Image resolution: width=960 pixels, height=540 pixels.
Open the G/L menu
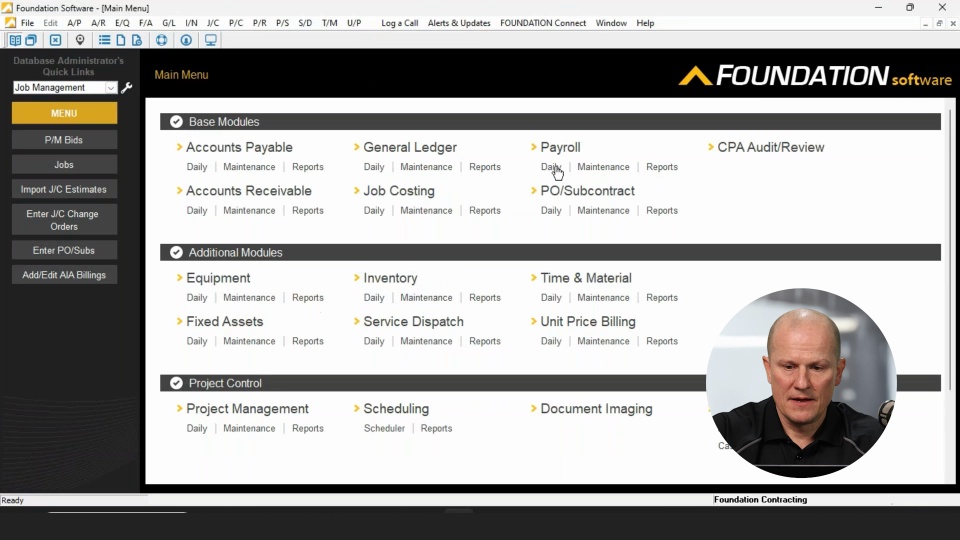tap(169, 23)
